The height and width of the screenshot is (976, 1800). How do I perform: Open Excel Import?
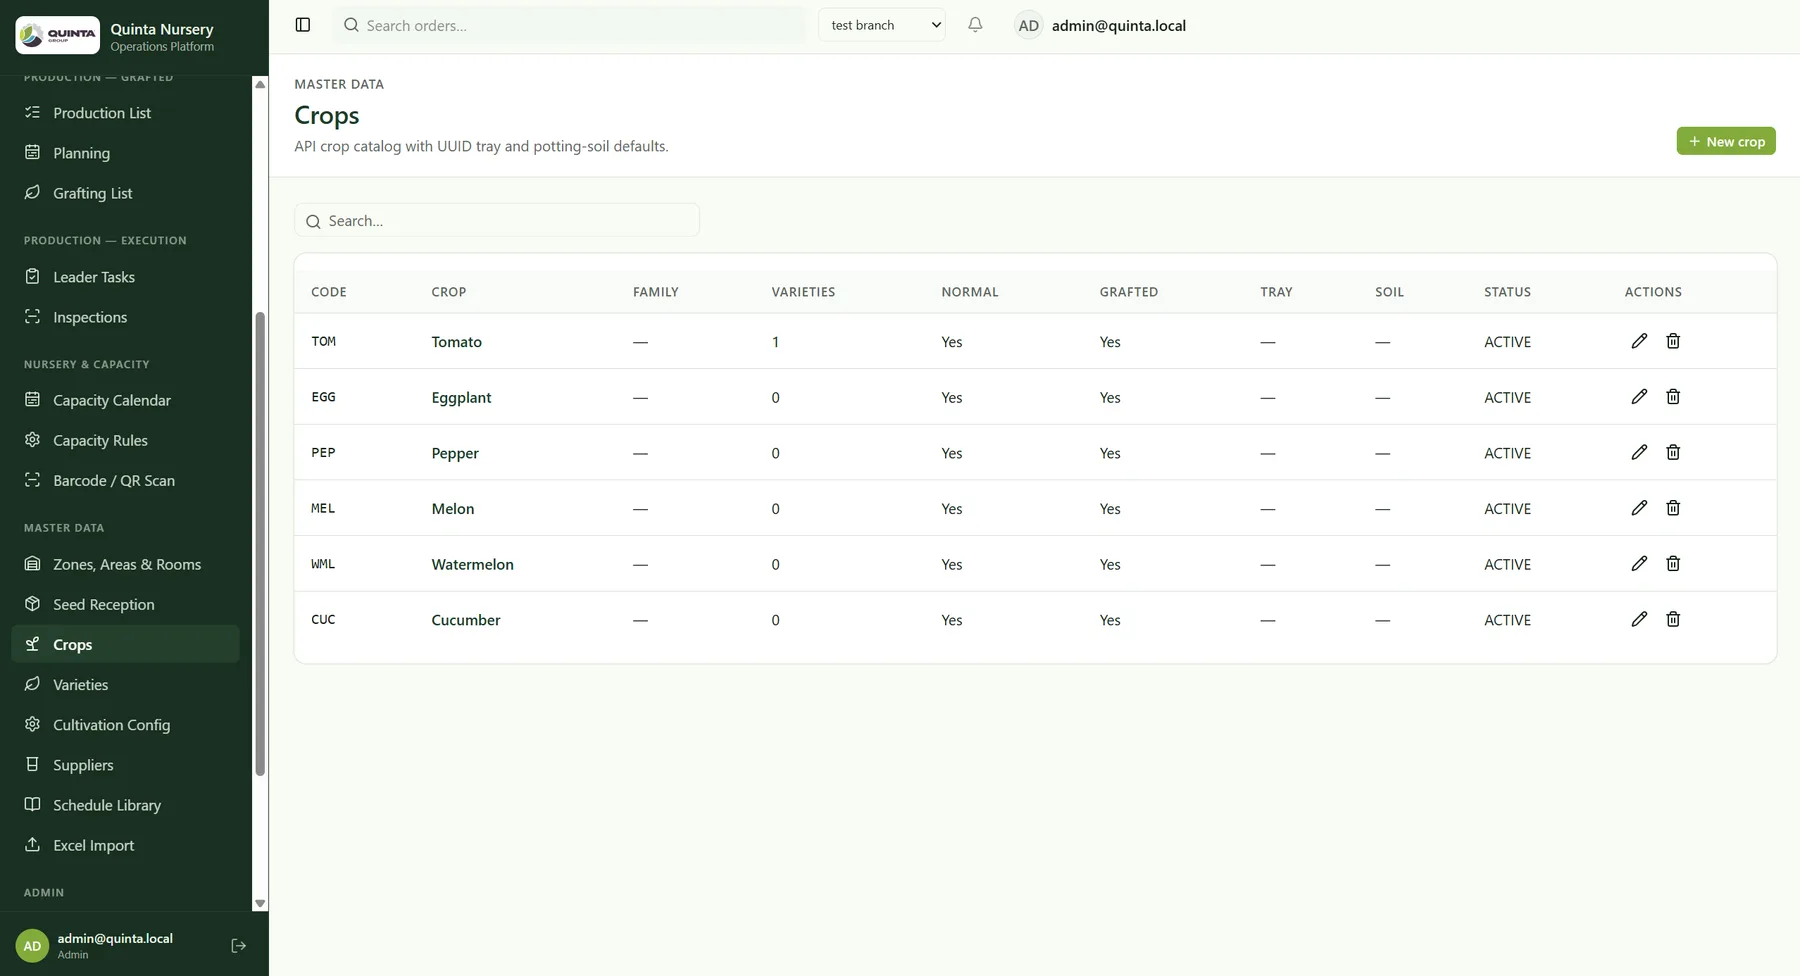pyautogui.click(x=125, y=845)
